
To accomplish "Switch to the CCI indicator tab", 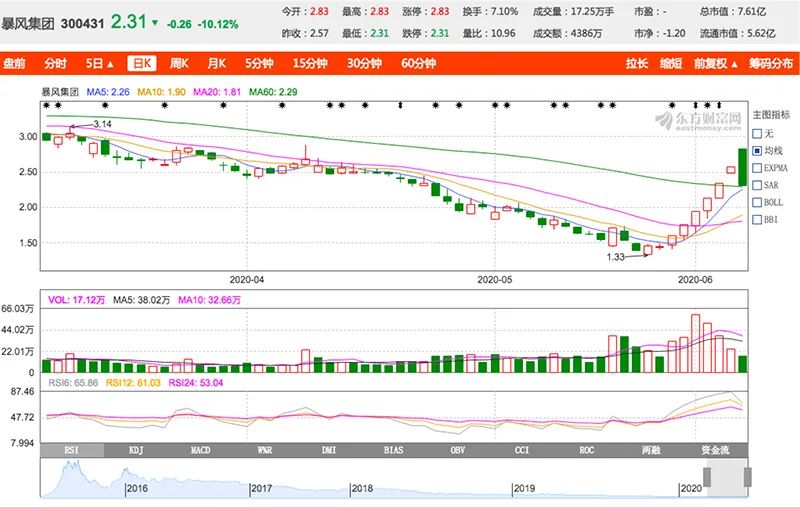I will pyautogui.click(x=522, y=450).
